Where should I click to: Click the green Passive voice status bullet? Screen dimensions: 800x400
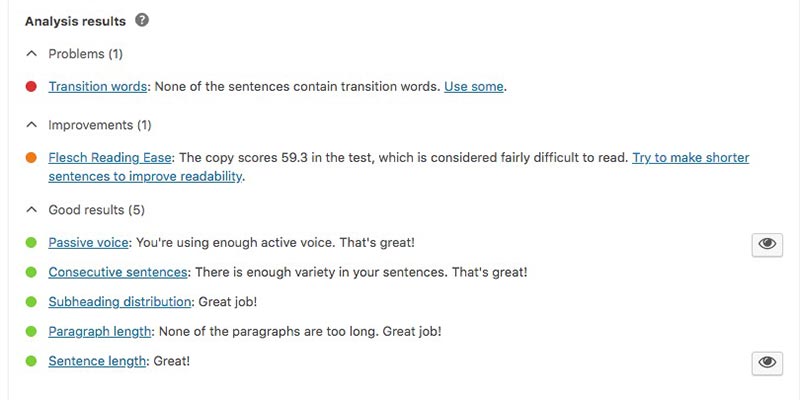click(31, 243)
